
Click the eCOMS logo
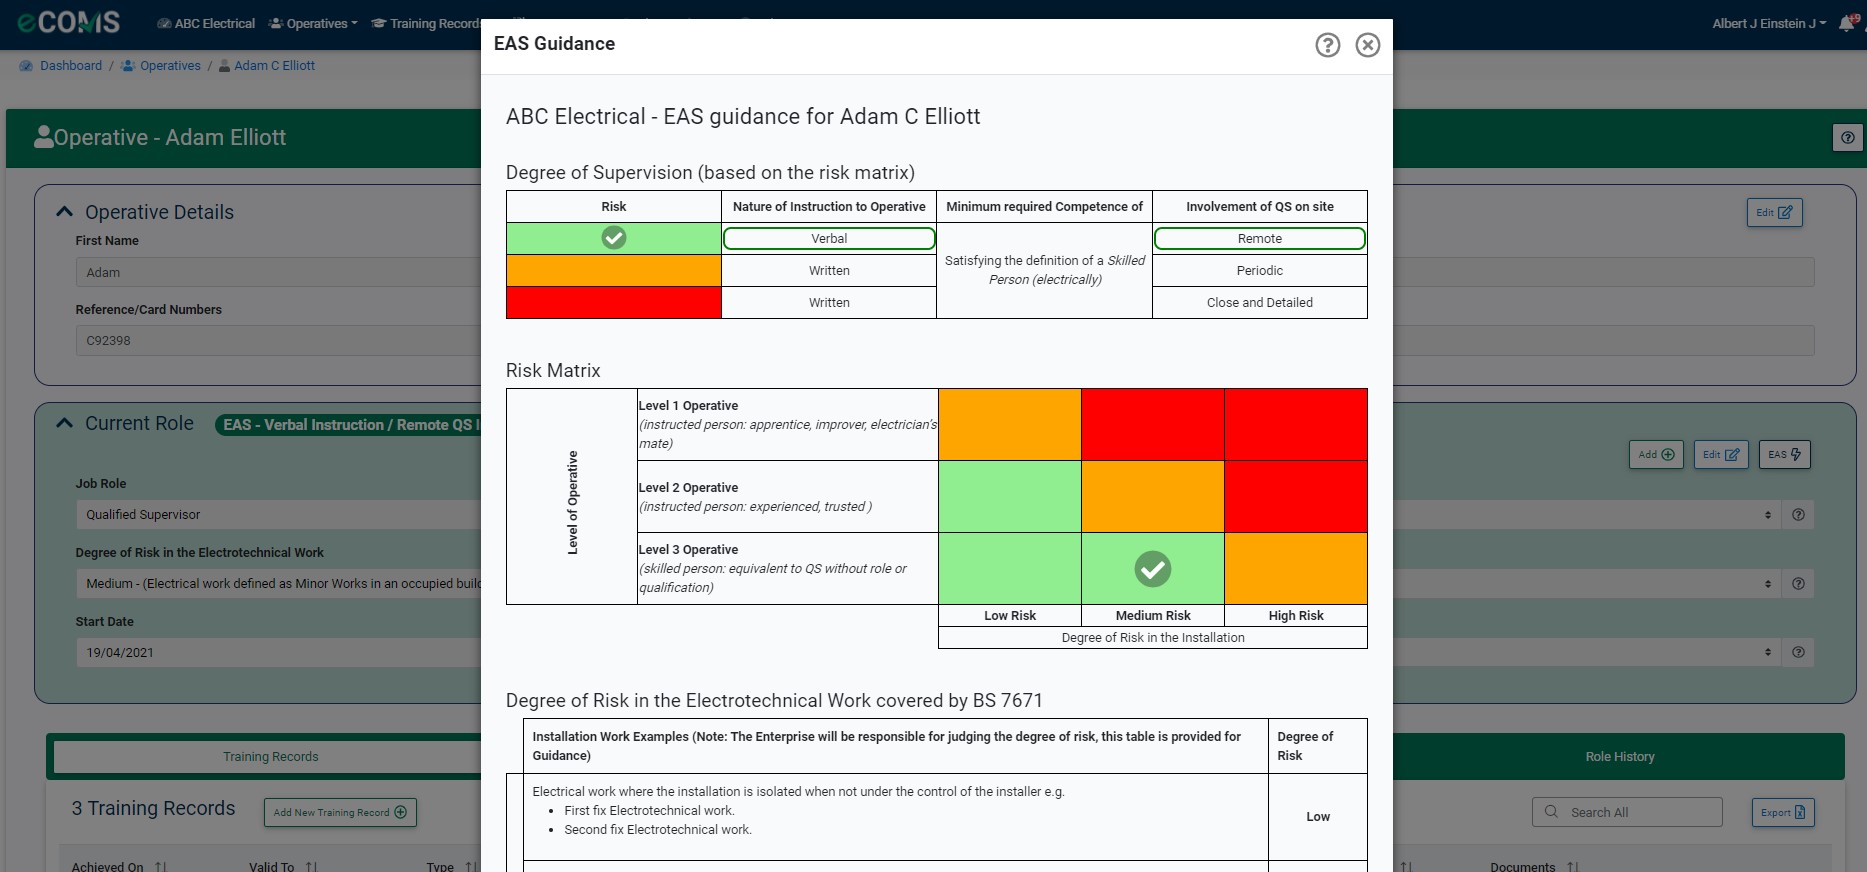click(68, 22)
